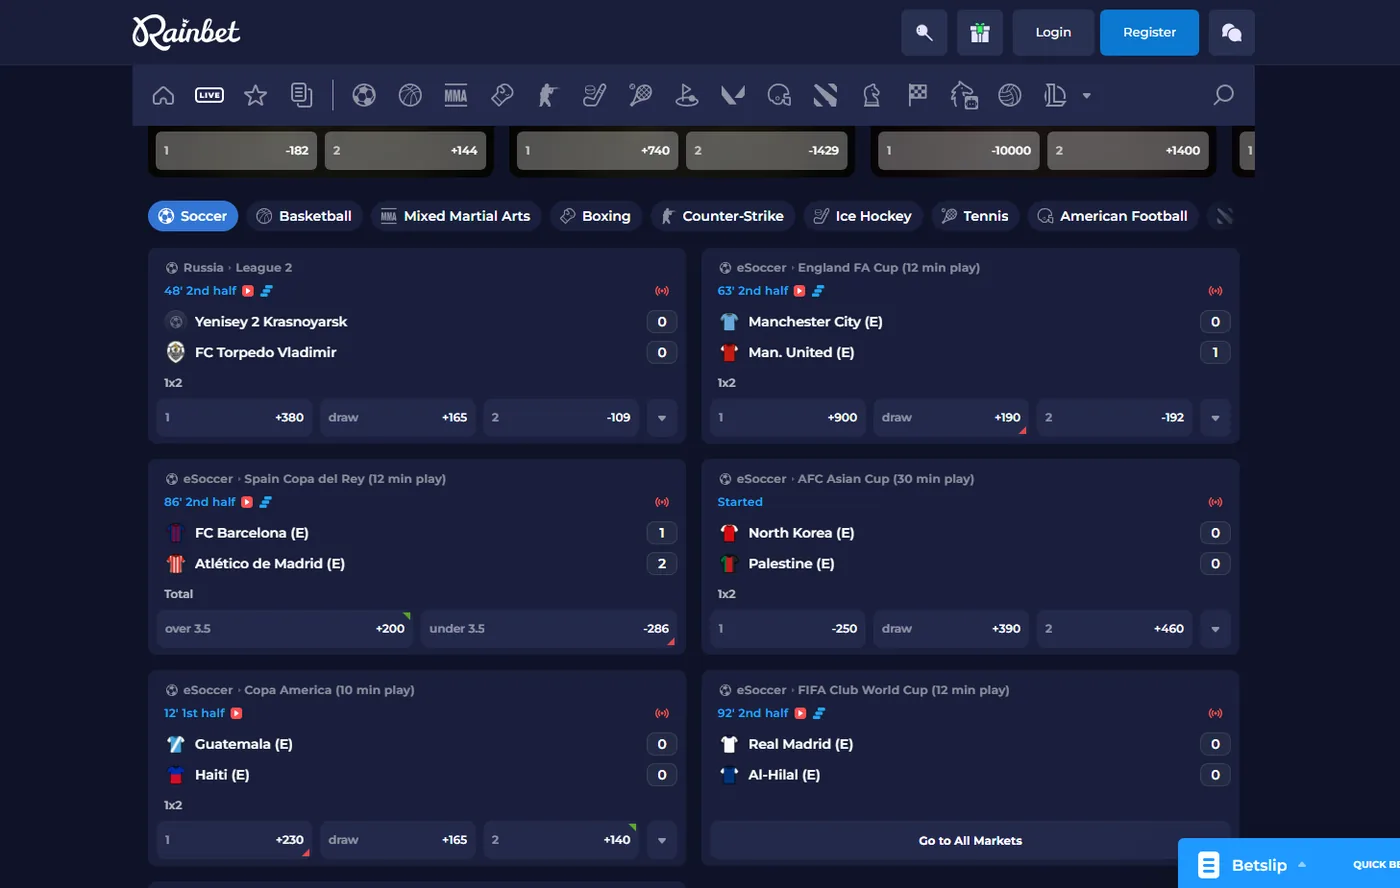
Task: Switch to Boxing tab
Action: coord(595,216)
